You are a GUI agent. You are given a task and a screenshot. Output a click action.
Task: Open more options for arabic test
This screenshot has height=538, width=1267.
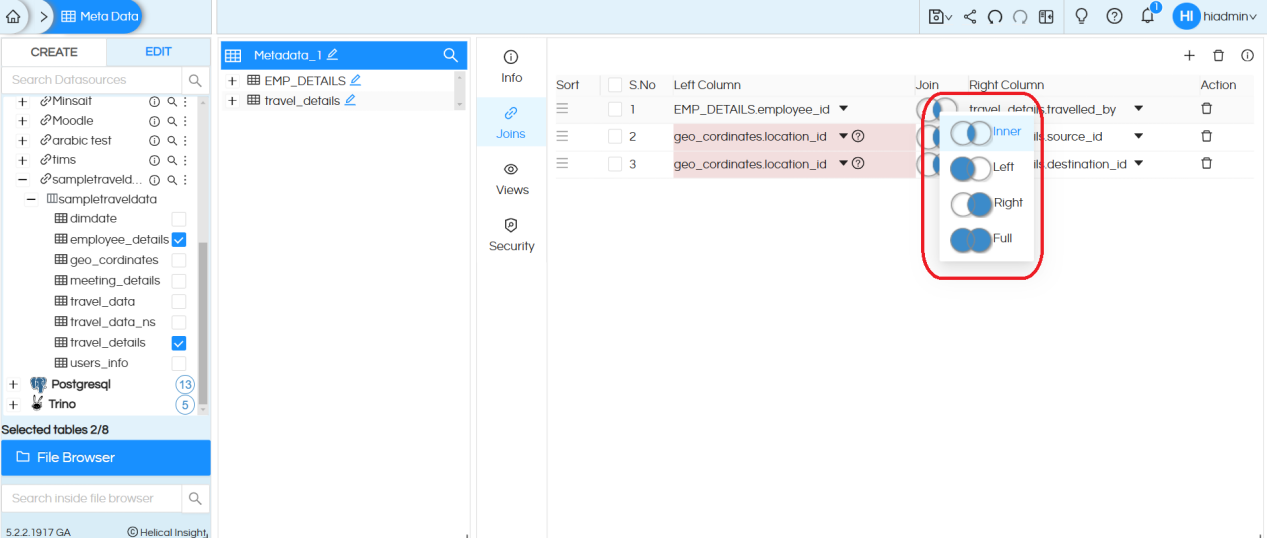coord(185,141)
